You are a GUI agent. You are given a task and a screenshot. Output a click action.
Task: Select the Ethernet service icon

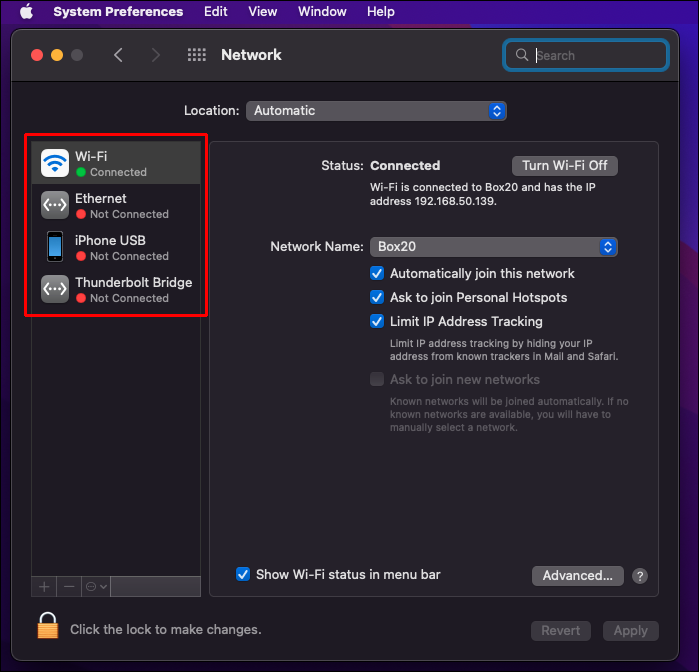[55, 205]
